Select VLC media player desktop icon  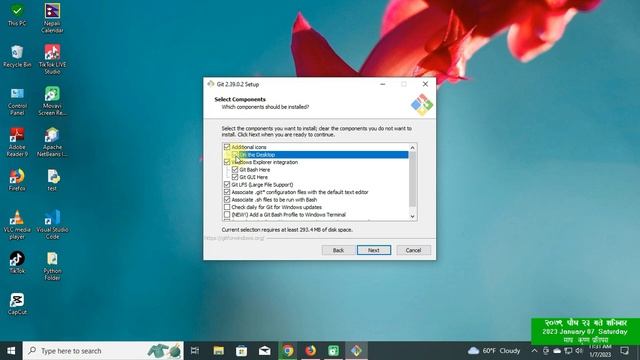pos(17,224)
